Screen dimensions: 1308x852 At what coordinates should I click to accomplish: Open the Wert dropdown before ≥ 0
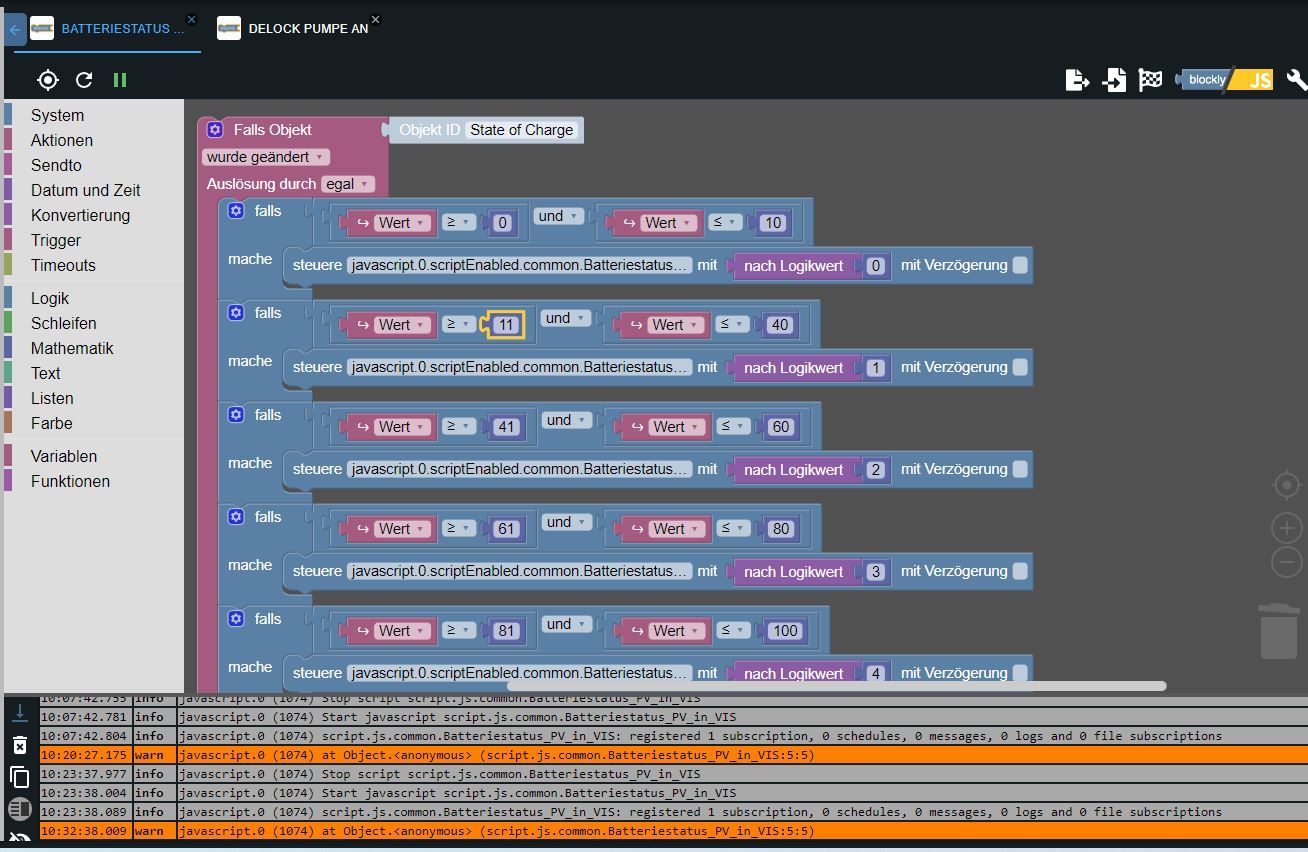404,223
